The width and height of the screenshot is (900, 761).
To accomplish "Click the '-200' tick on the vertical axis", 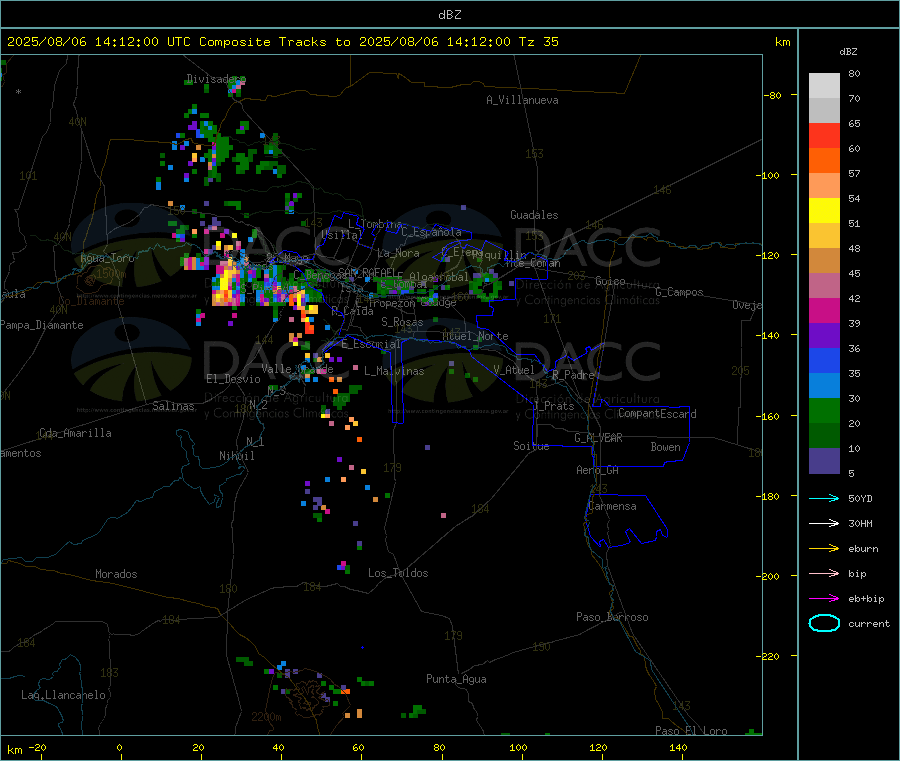I will (770, 576).
